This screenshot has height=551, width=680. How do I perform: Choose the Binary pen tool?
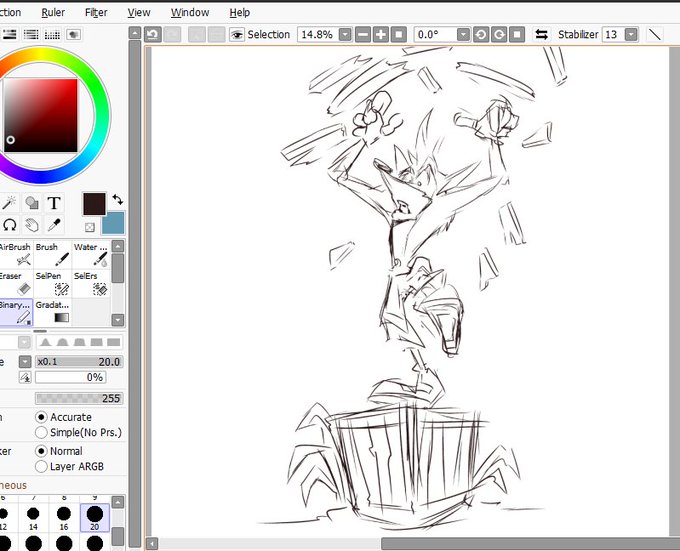(x=16, y=312)
